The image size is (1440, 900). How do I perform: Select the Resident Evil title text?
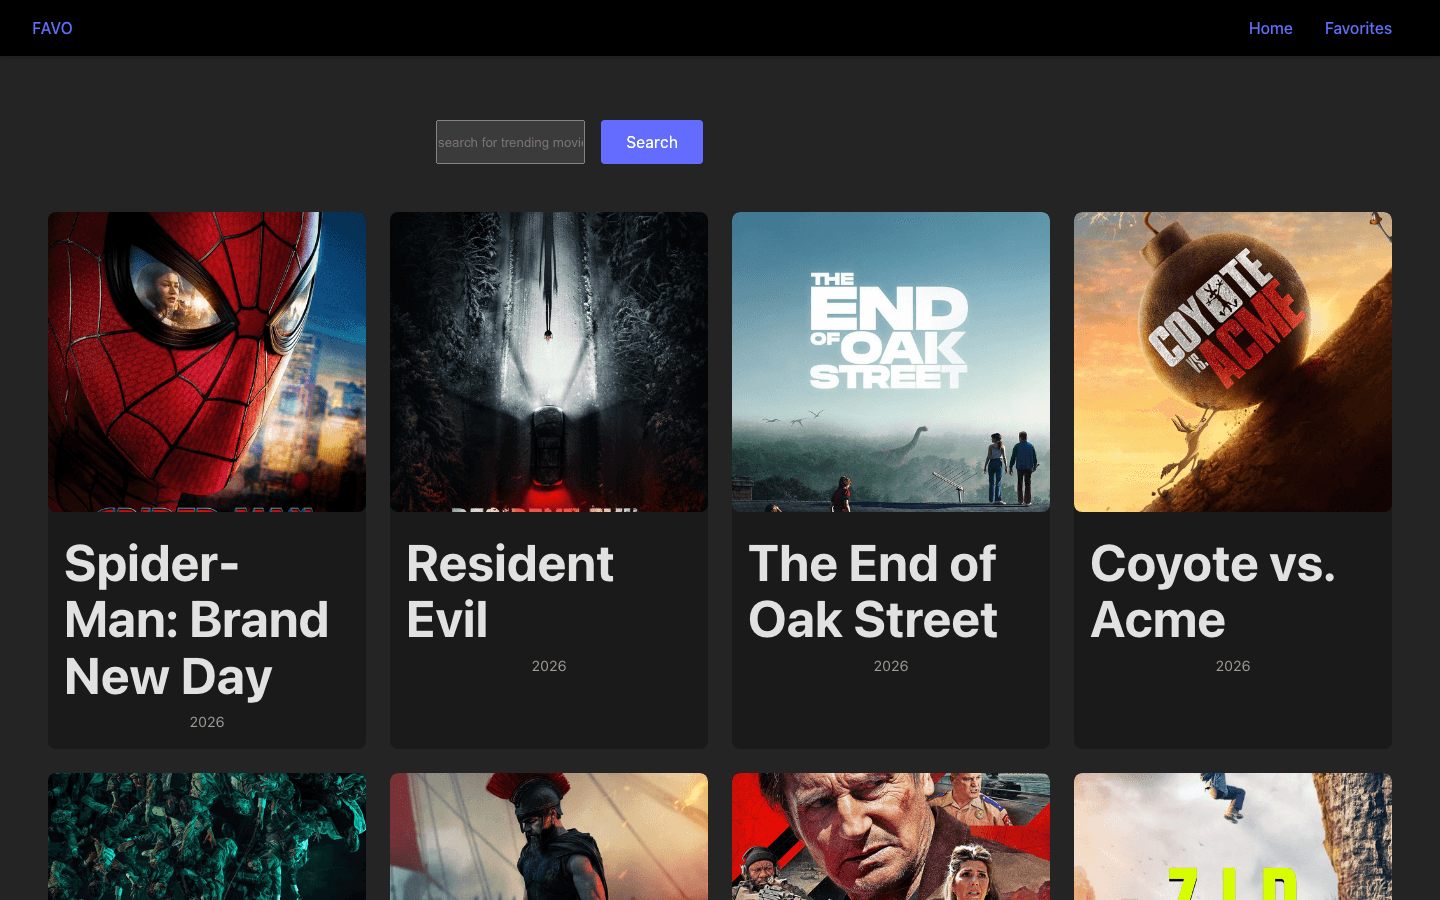510,592
